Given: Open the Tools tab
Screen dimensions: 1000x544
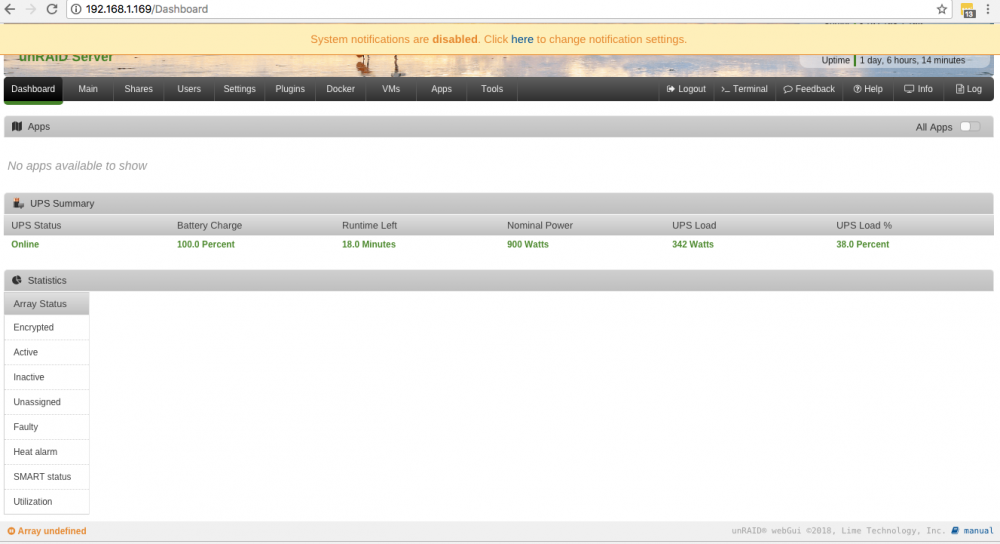Looking at the screenshot, I should click(492, 89).
